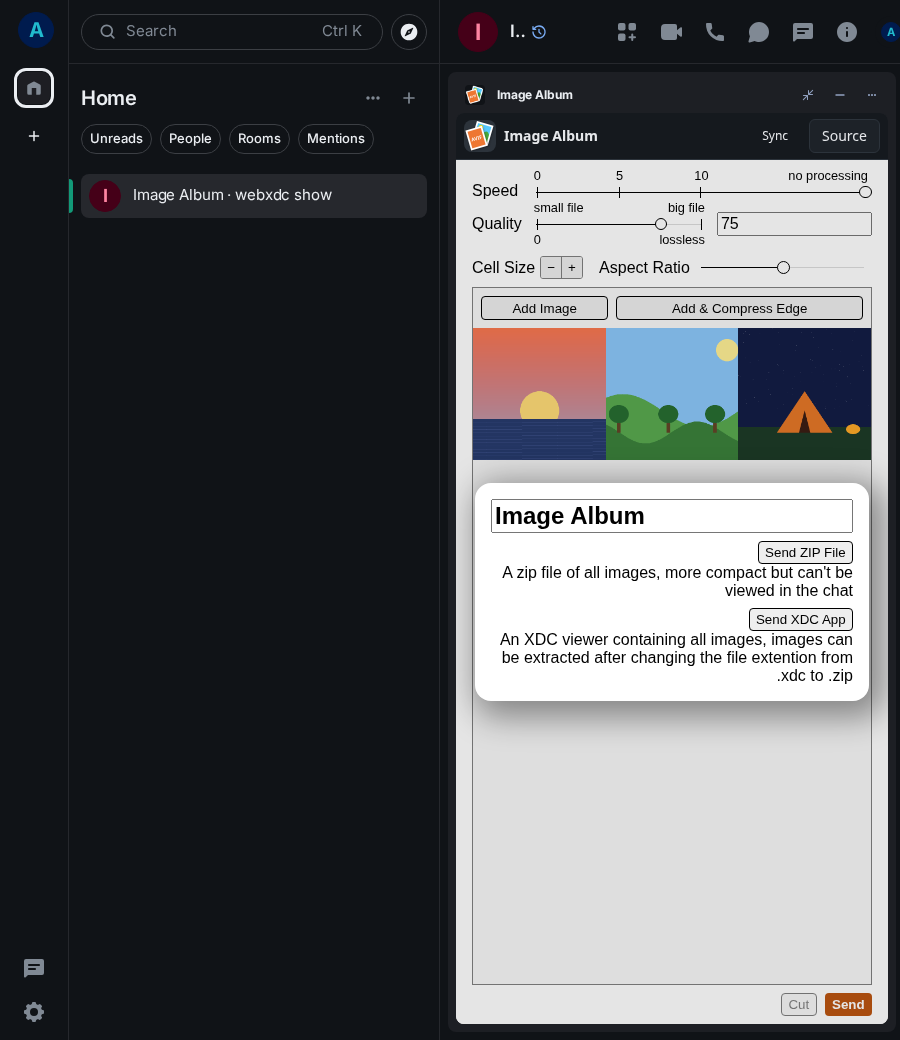The height and width of the screenshot is (1040, 900).
Task: Open the Explore compass icon
Action: (x=409, y=32)
